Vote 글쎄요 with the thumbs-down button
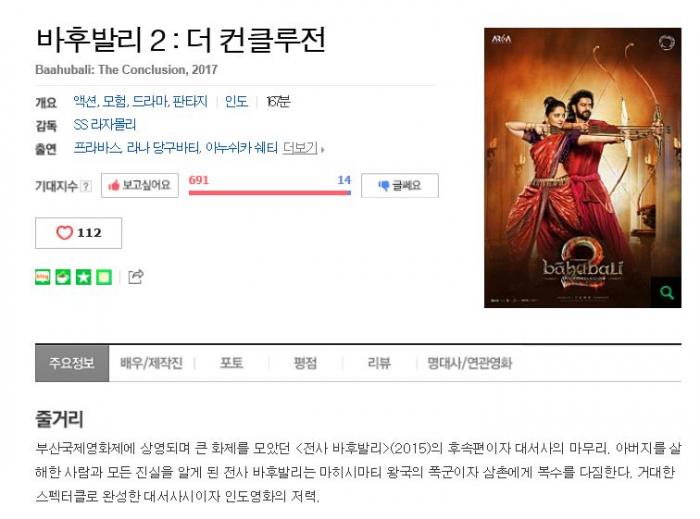Screen dimensions: 700x519 click(400, 185)
